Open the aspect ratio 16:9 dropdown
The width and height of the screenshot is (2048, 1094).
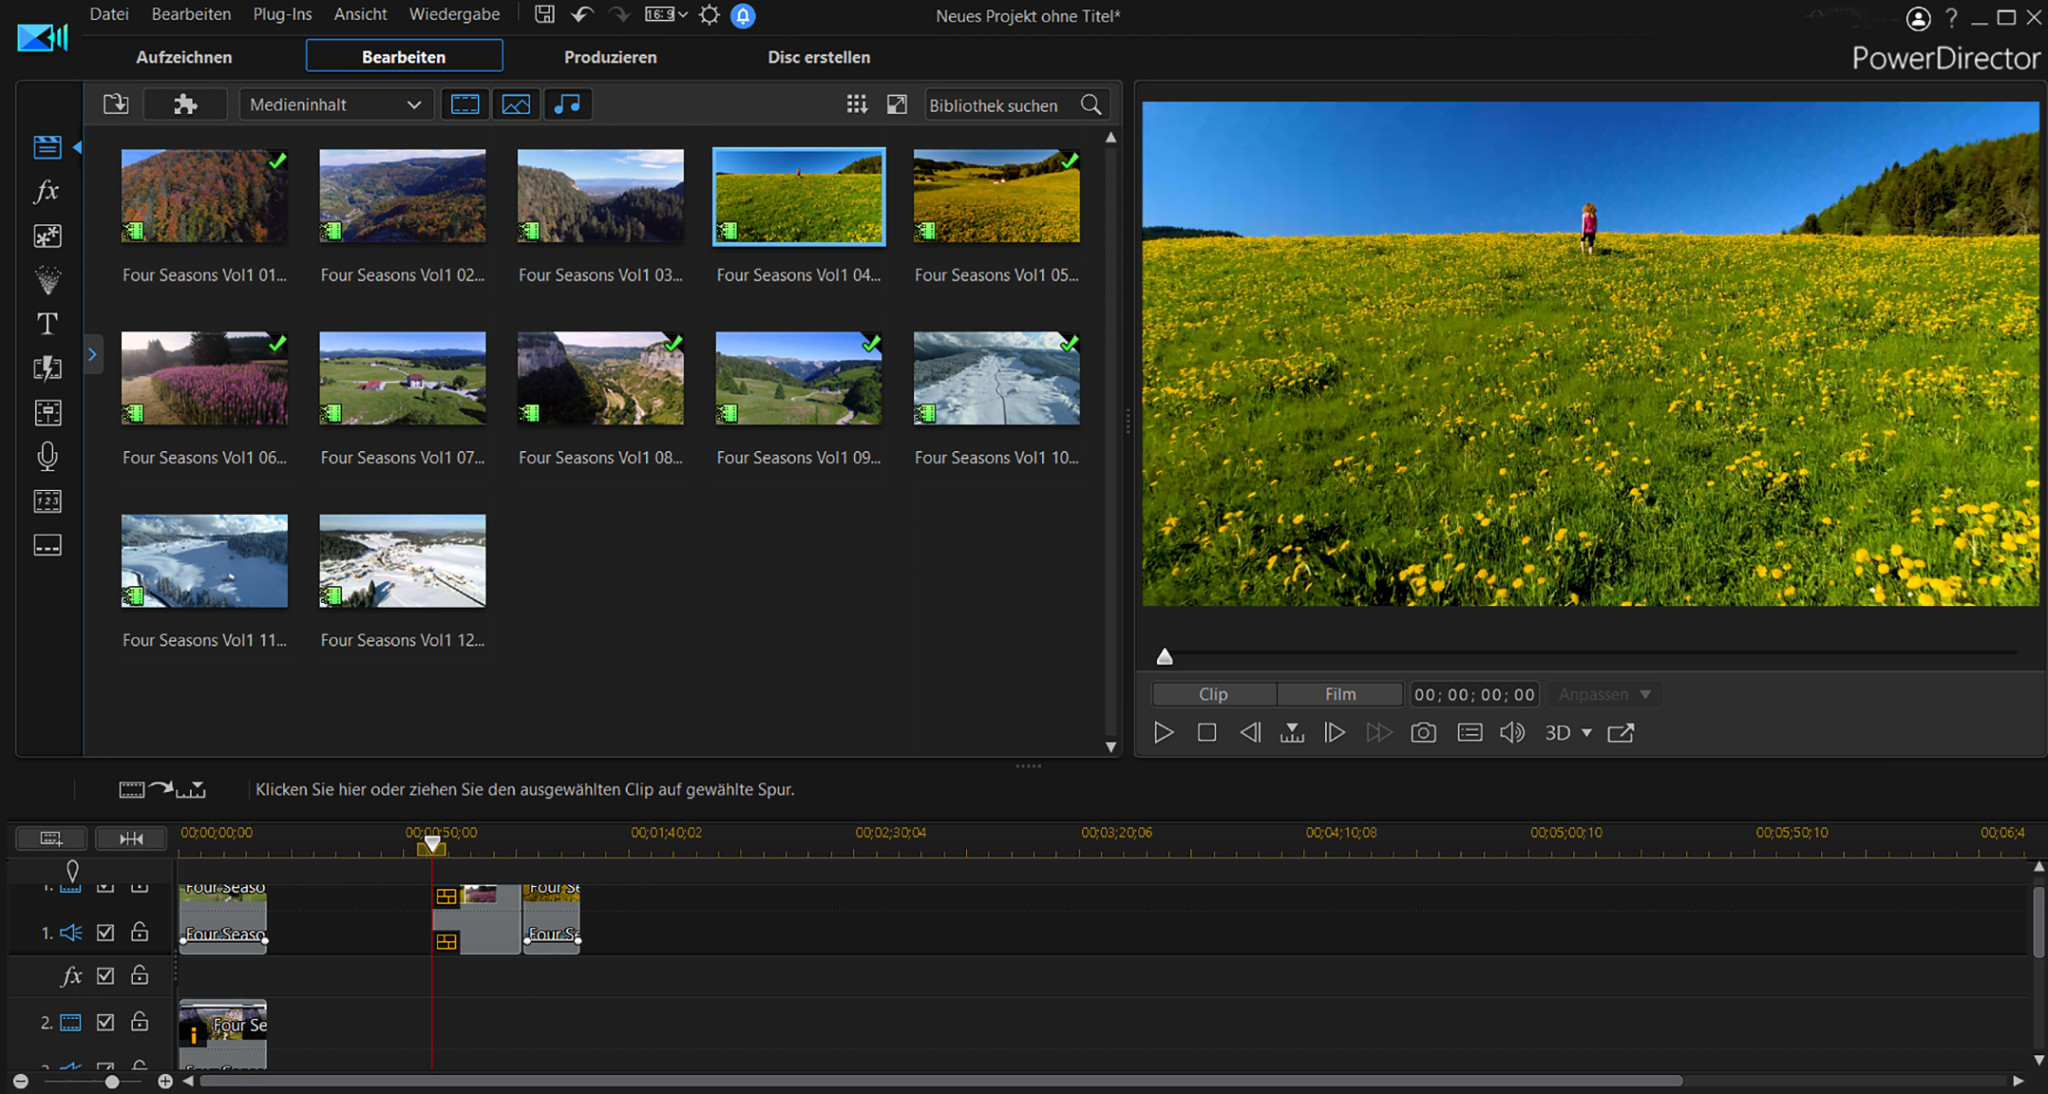(x=666, y=14)
